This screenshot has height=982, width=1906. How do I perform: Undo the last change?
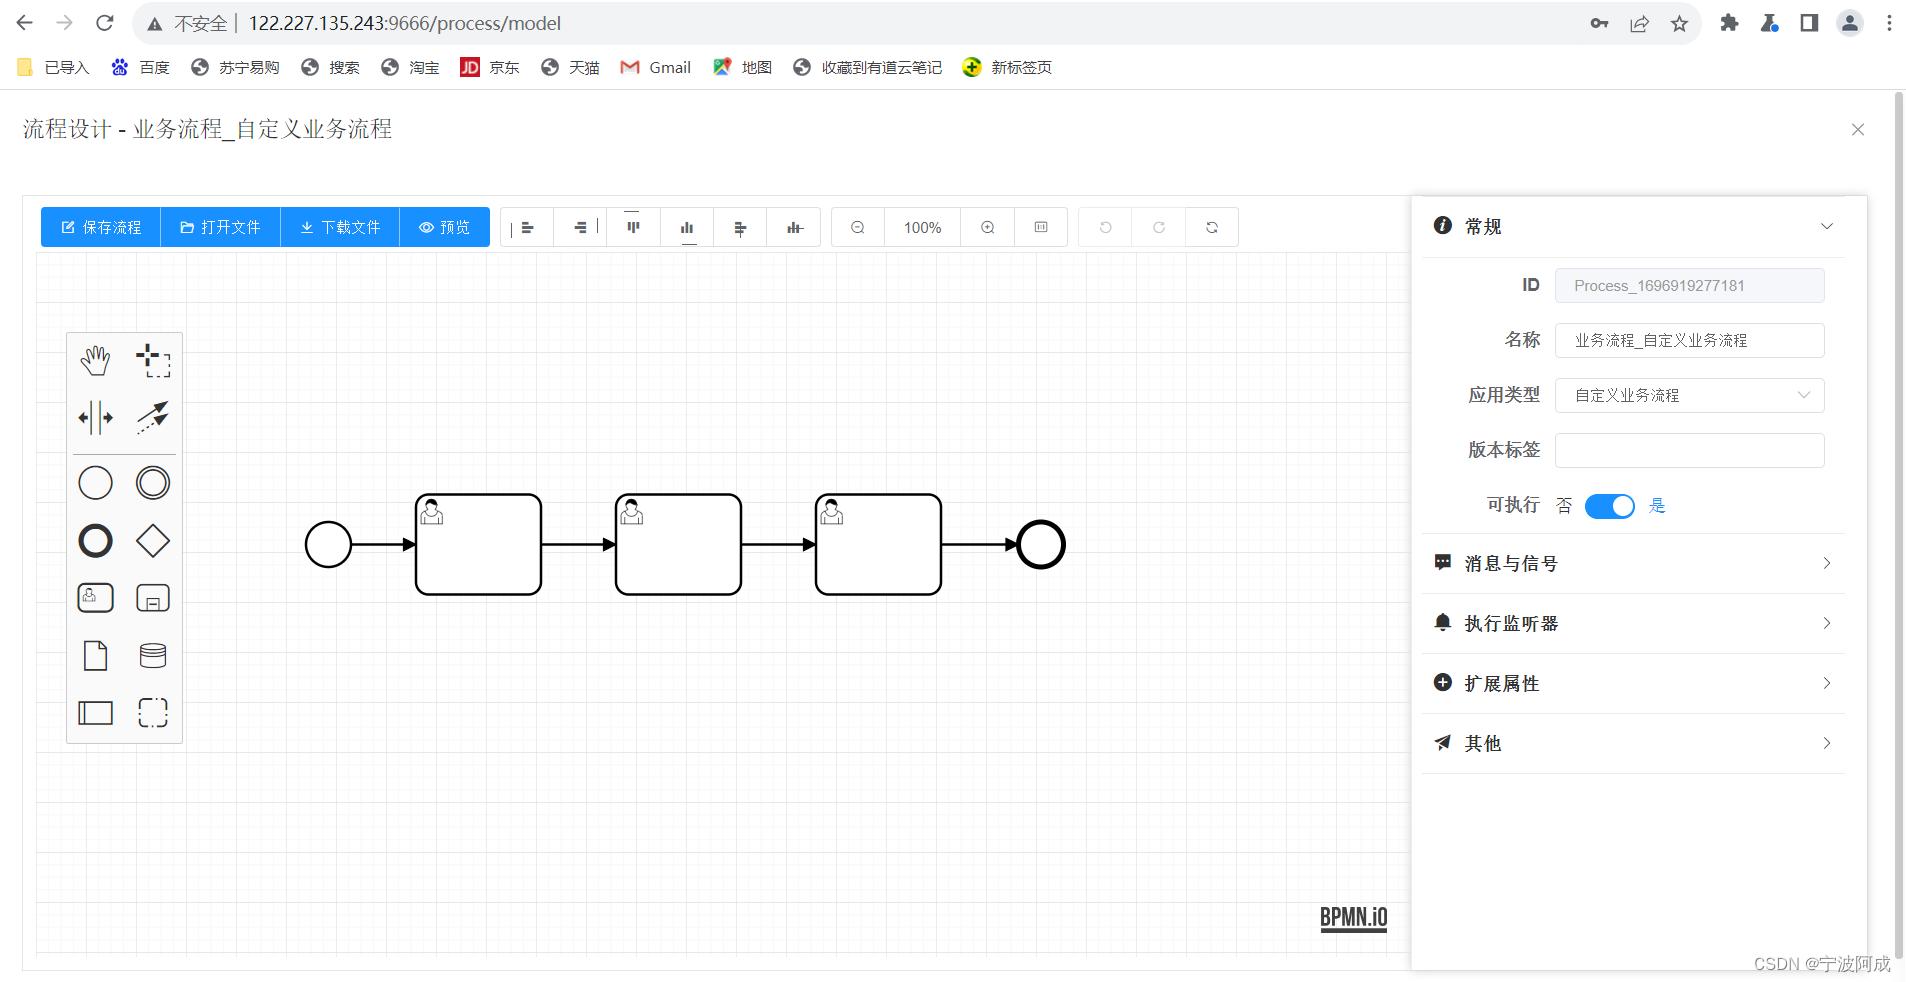pos(1105,228)
